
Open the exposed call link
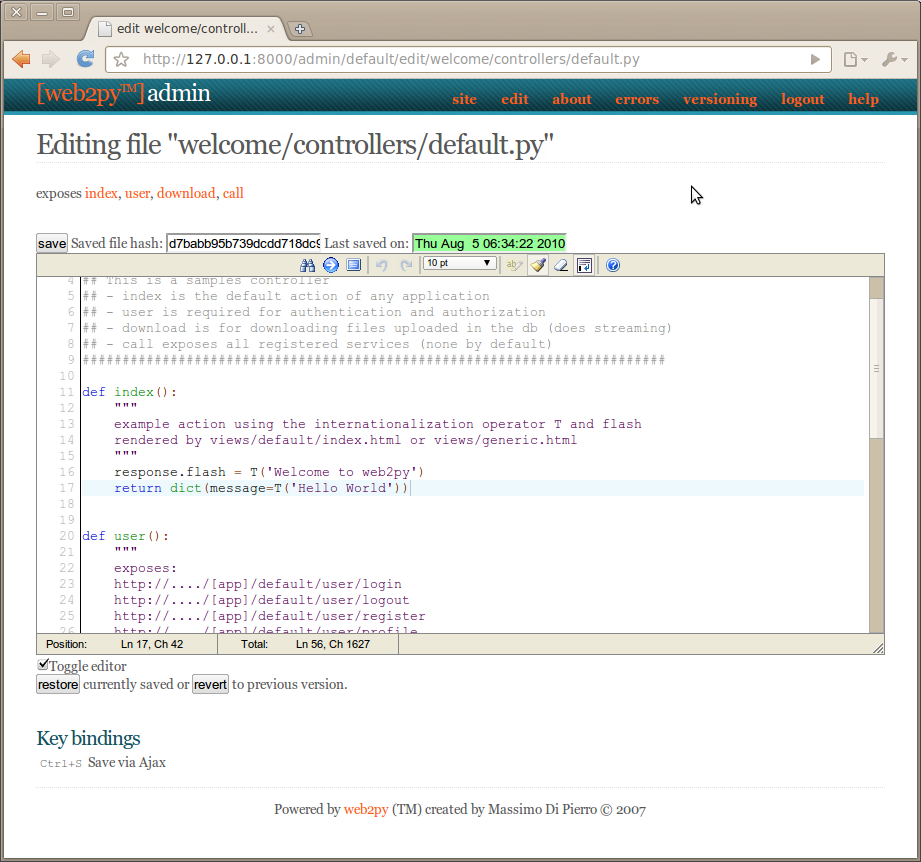point(233,193)
